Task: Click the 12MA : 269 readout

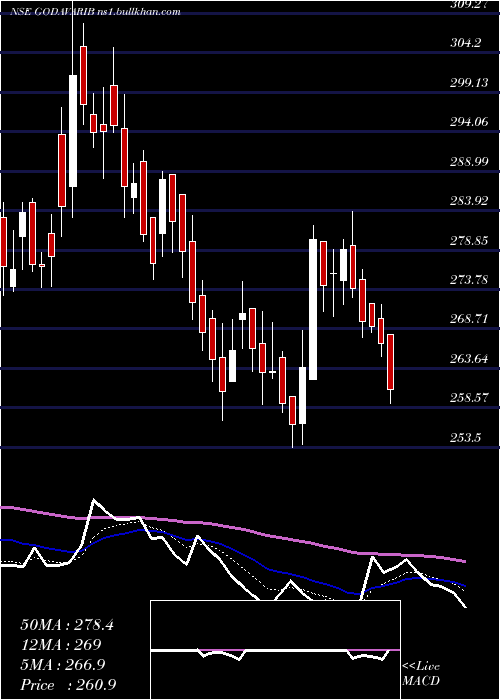Action: point(61,644)
